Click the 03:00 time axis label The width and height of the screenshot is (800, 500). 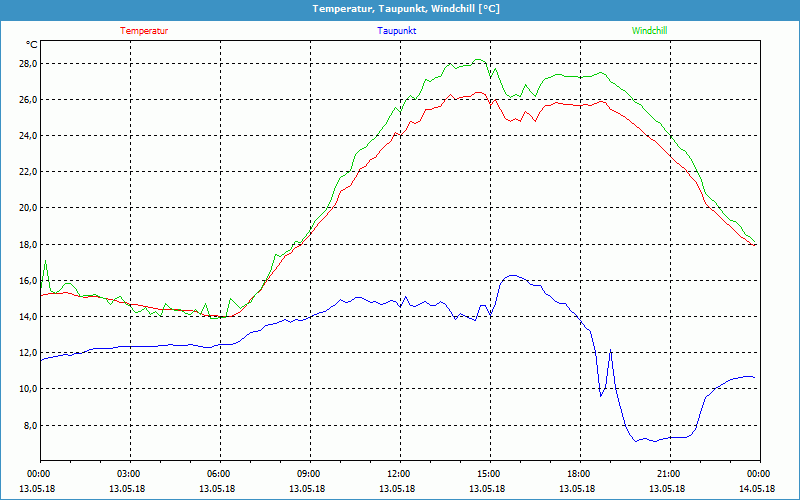point(129,473)
